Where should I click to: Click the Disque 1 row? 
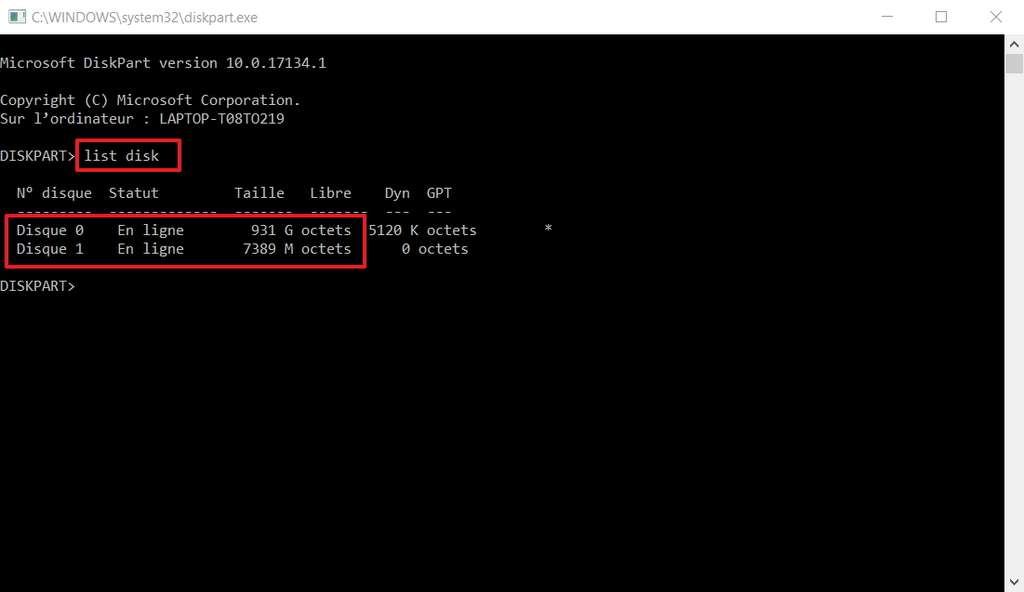[242, 249]
